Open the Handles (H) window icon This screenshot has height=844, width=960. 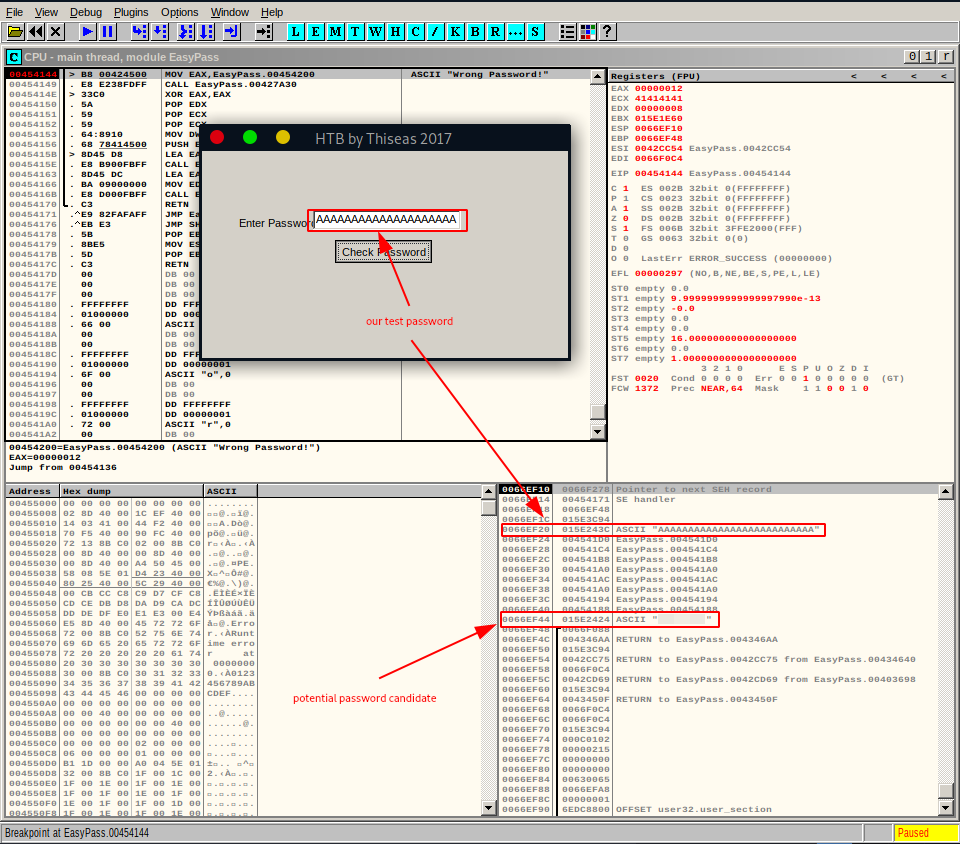click(395, 32)
